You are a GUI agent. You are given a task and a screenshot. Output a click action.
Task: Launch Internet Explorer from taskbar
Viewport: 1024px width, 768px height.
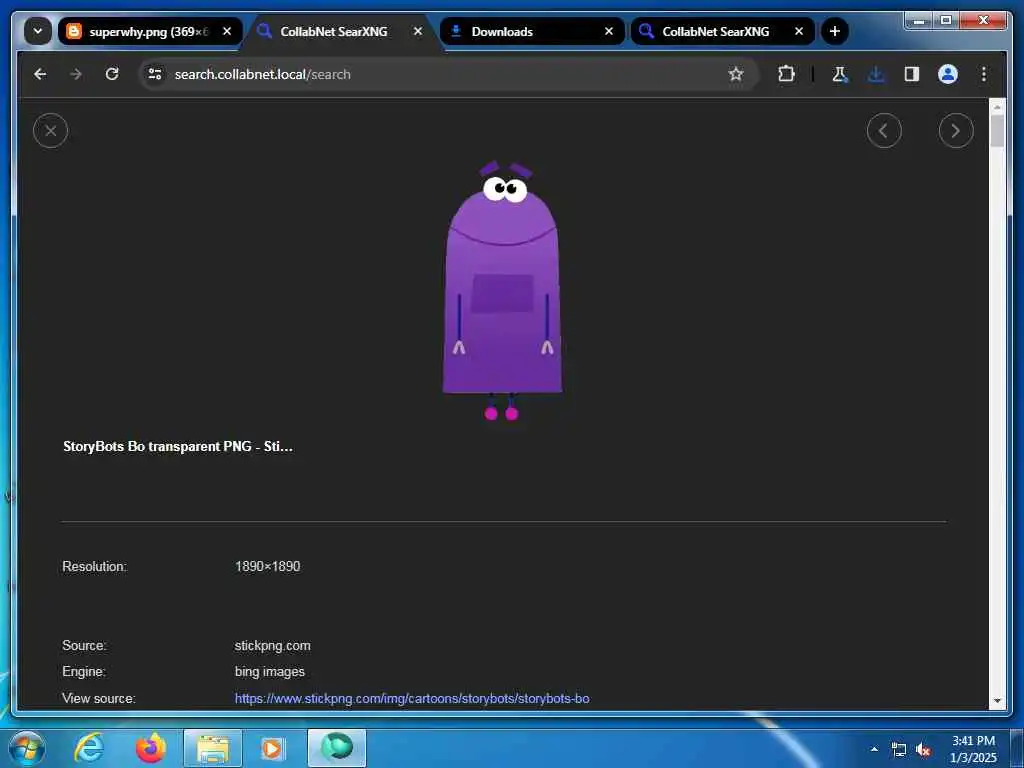89,748
